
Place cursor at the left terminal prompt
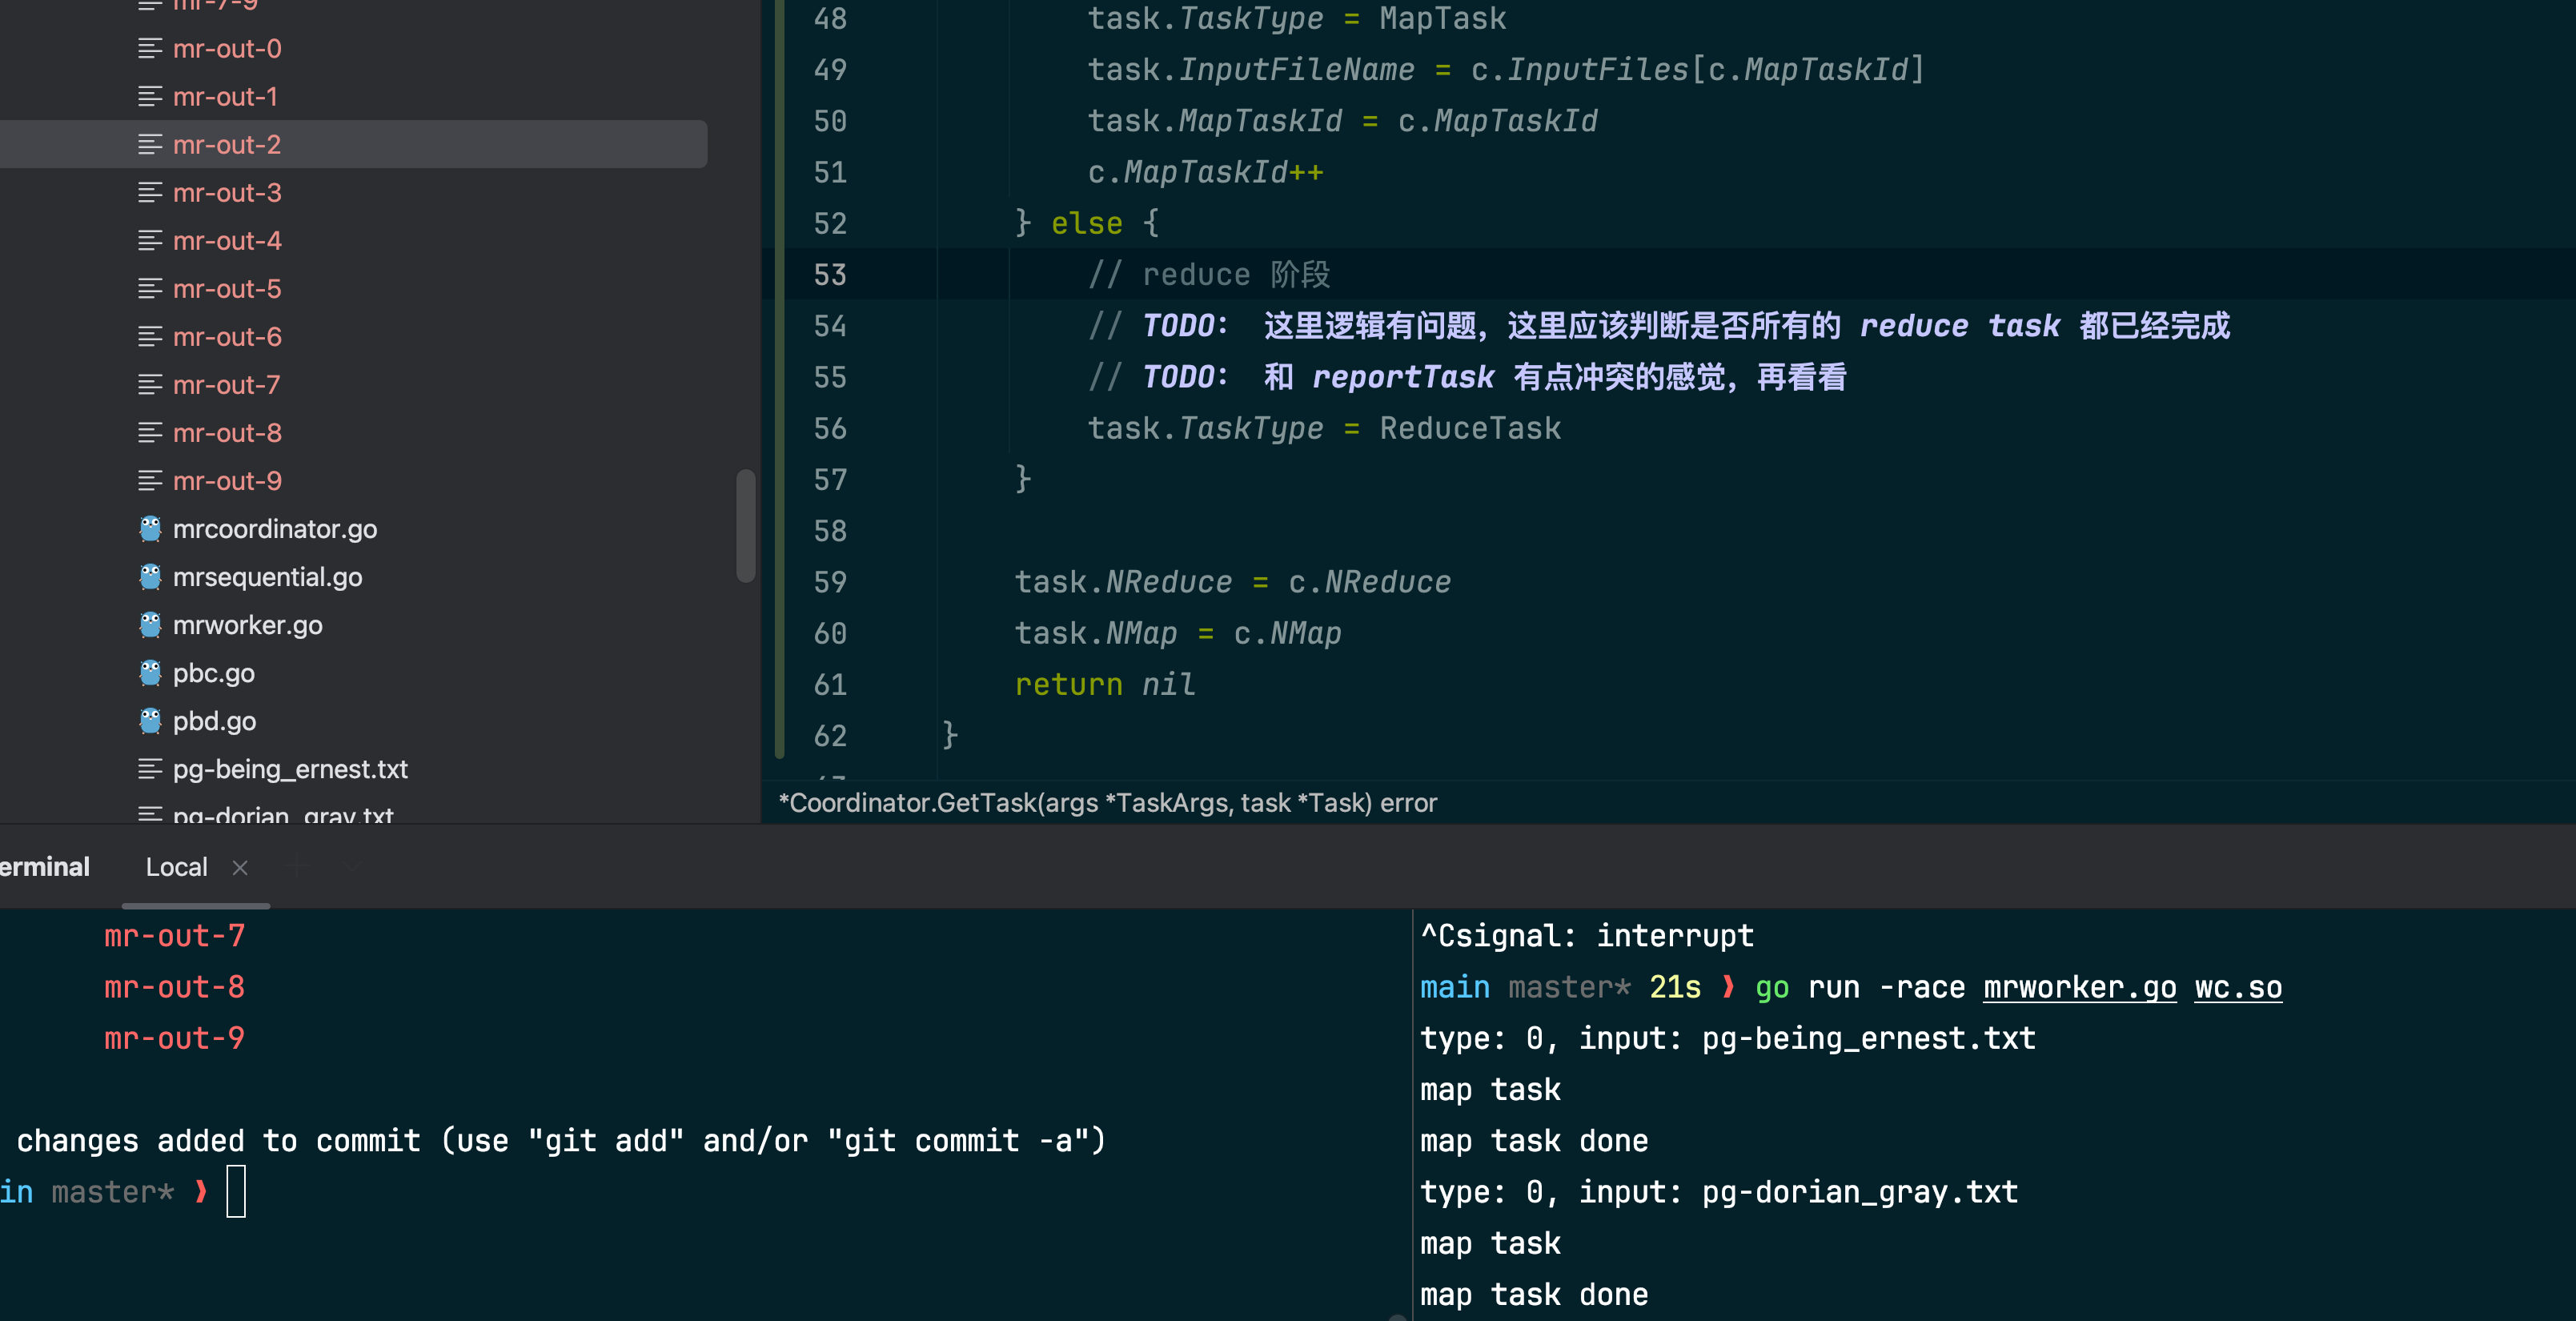pyautogui.click(x=236, y=1192)
